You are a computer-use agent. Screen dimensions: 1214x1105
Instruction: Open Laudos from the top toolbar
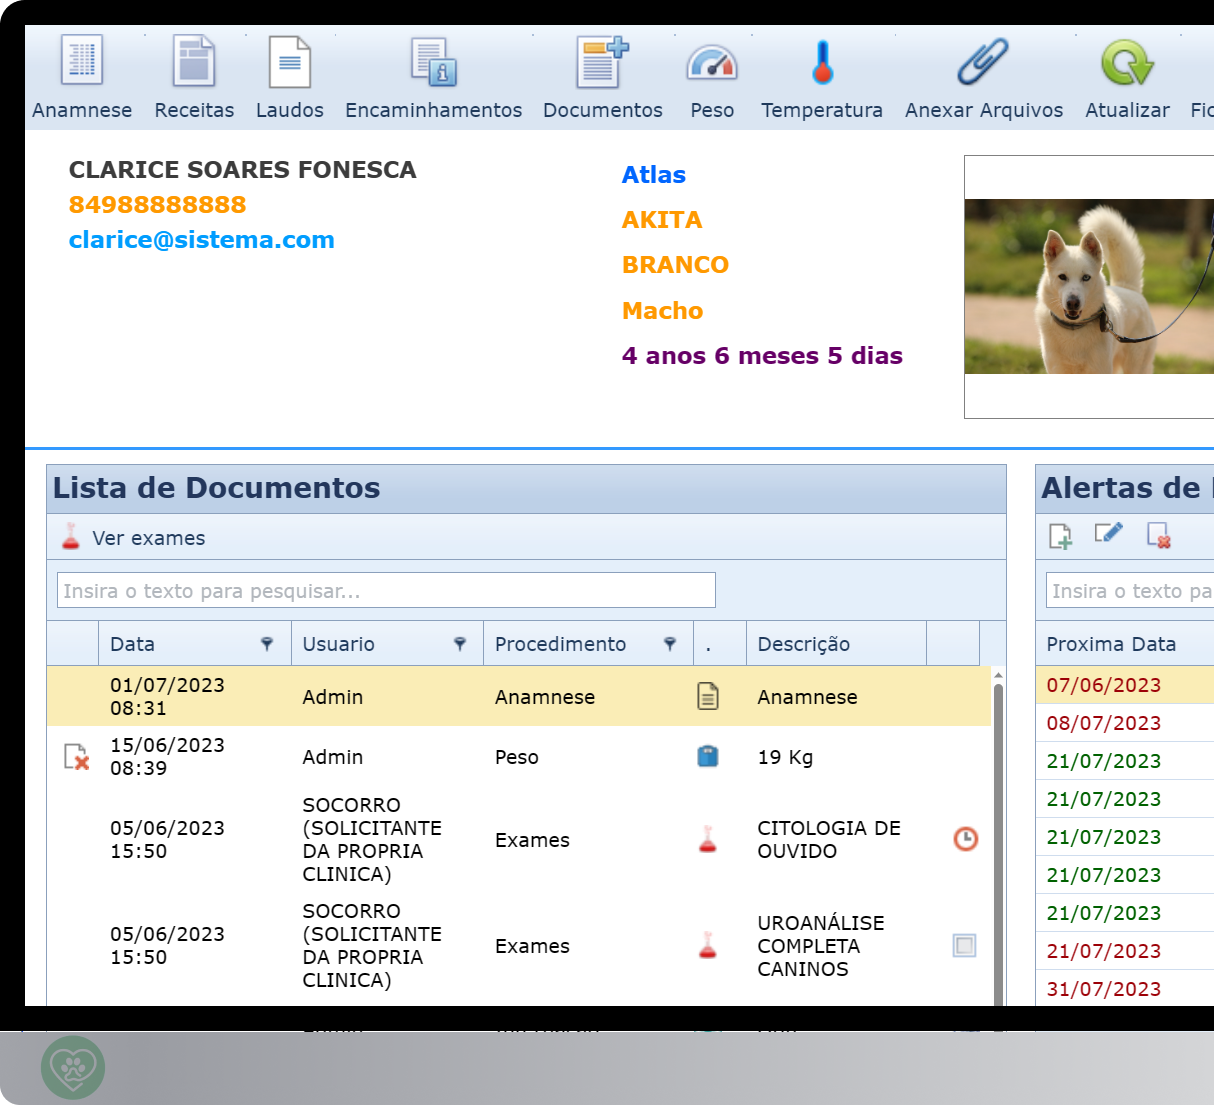pos(289,60)
